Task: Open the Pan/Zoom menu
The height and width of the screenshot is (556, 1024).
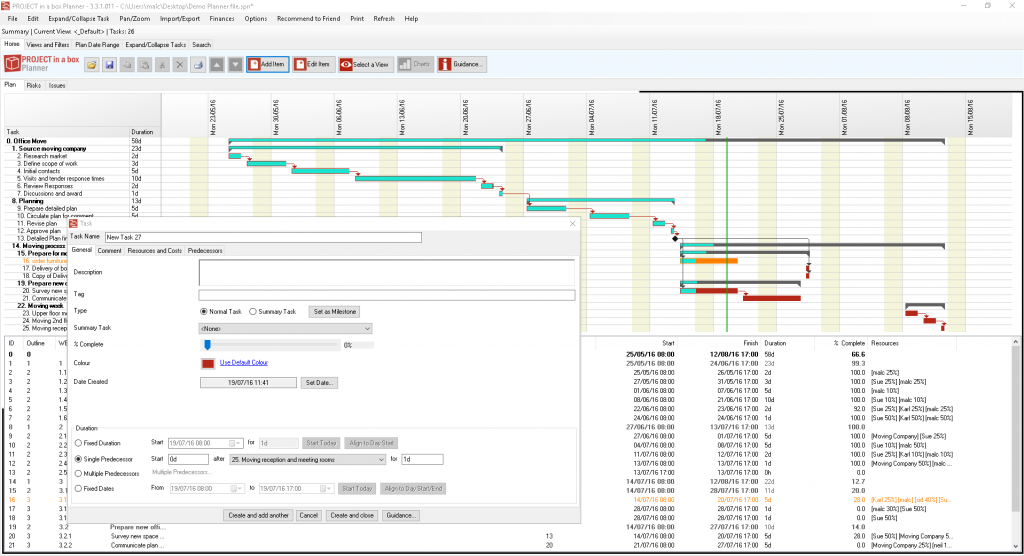Action: tap(135, 19)
